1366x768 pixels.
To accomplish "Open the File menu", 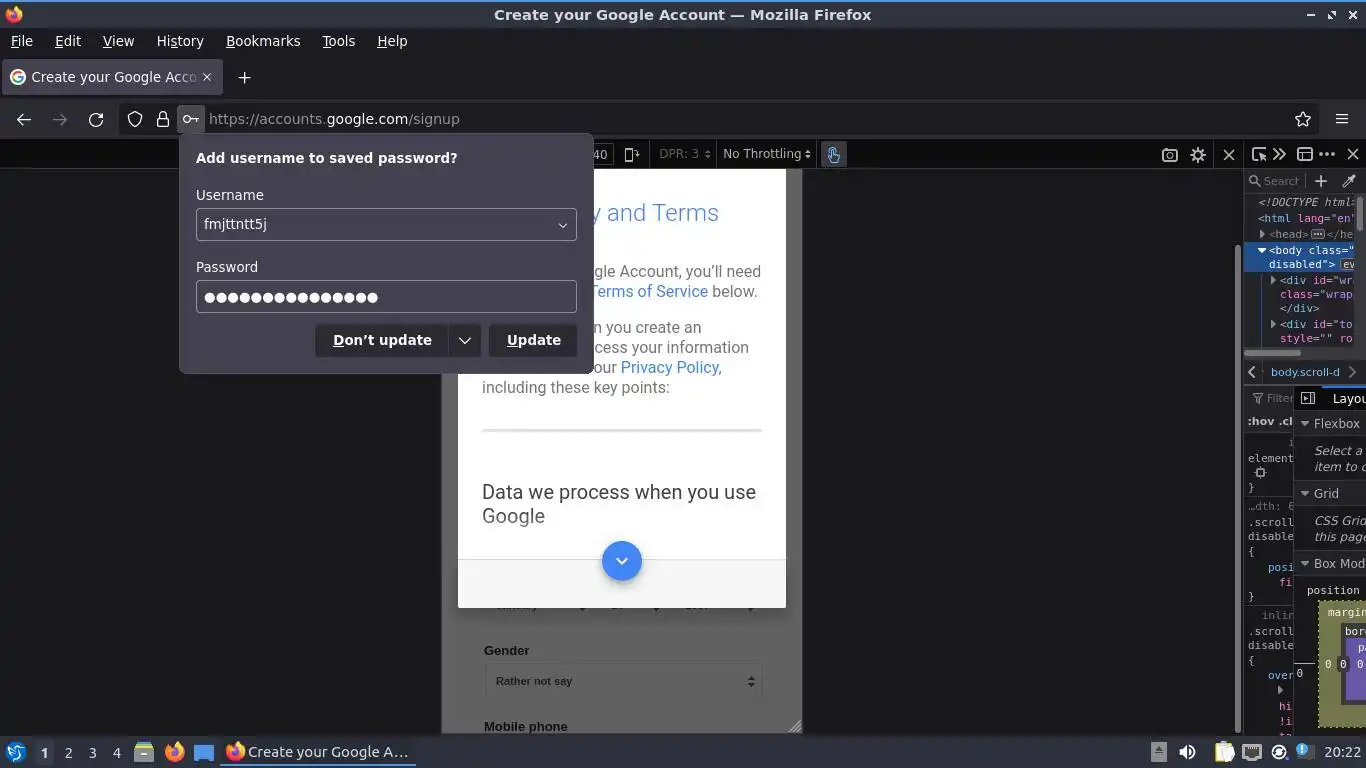I will coord(21,41).
